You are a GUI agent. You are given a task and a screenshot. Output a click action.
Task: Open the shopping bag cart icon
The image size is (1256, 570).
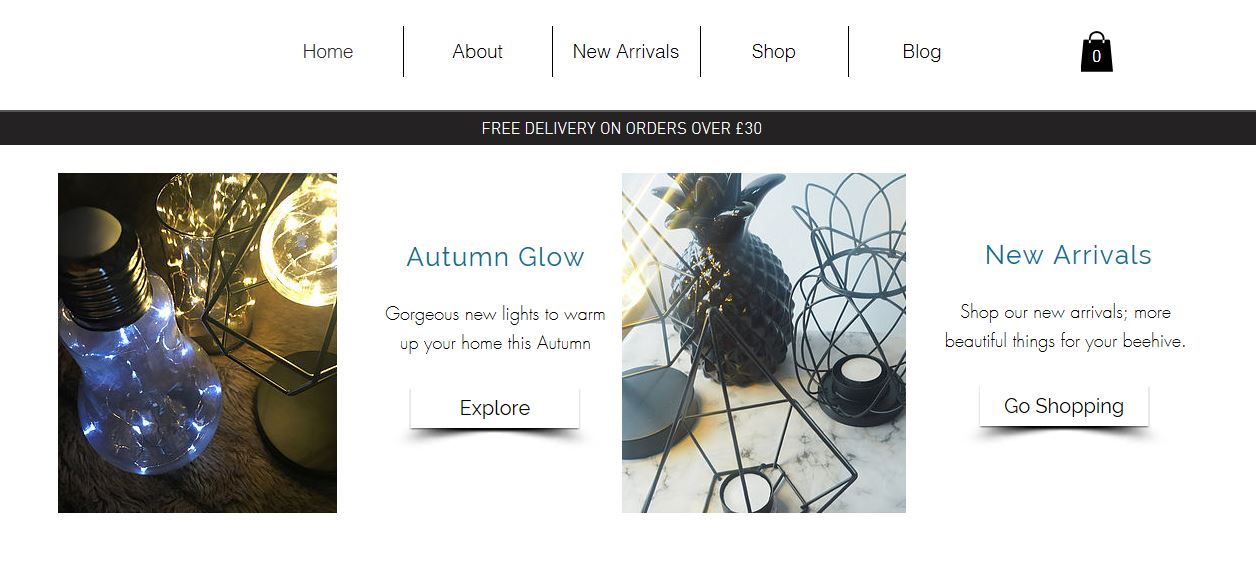(x=1096, y=52)
